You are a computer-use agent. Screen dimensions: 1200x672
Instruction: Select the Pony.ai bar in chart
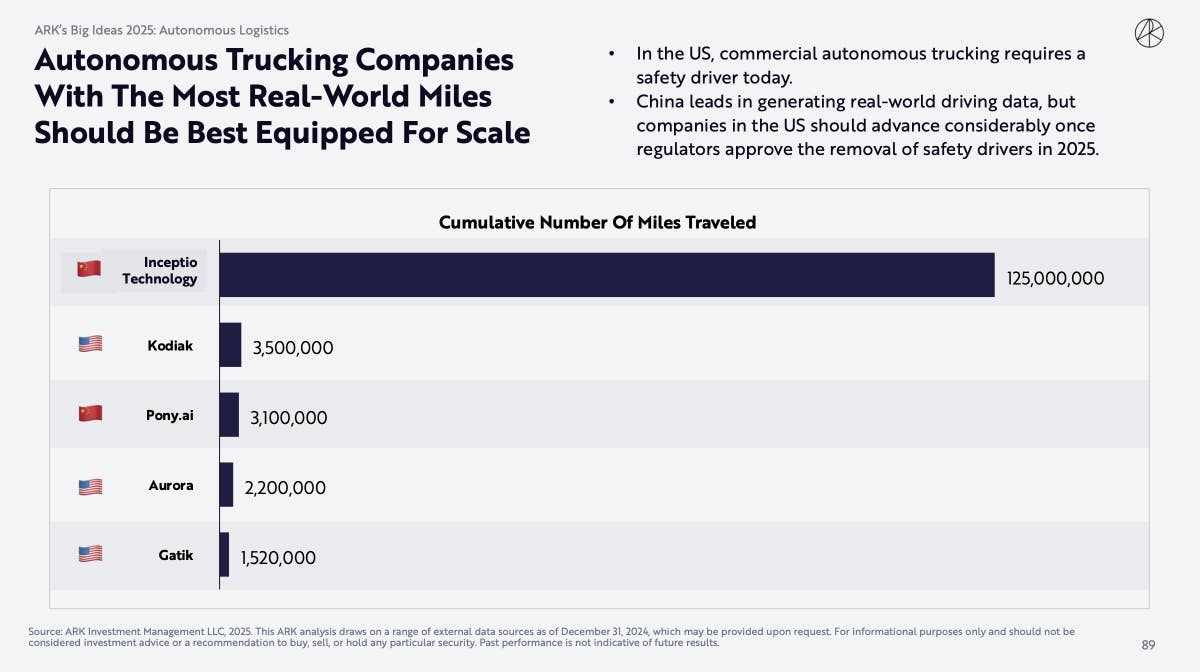pyautogui.click(x=229, y=415)
